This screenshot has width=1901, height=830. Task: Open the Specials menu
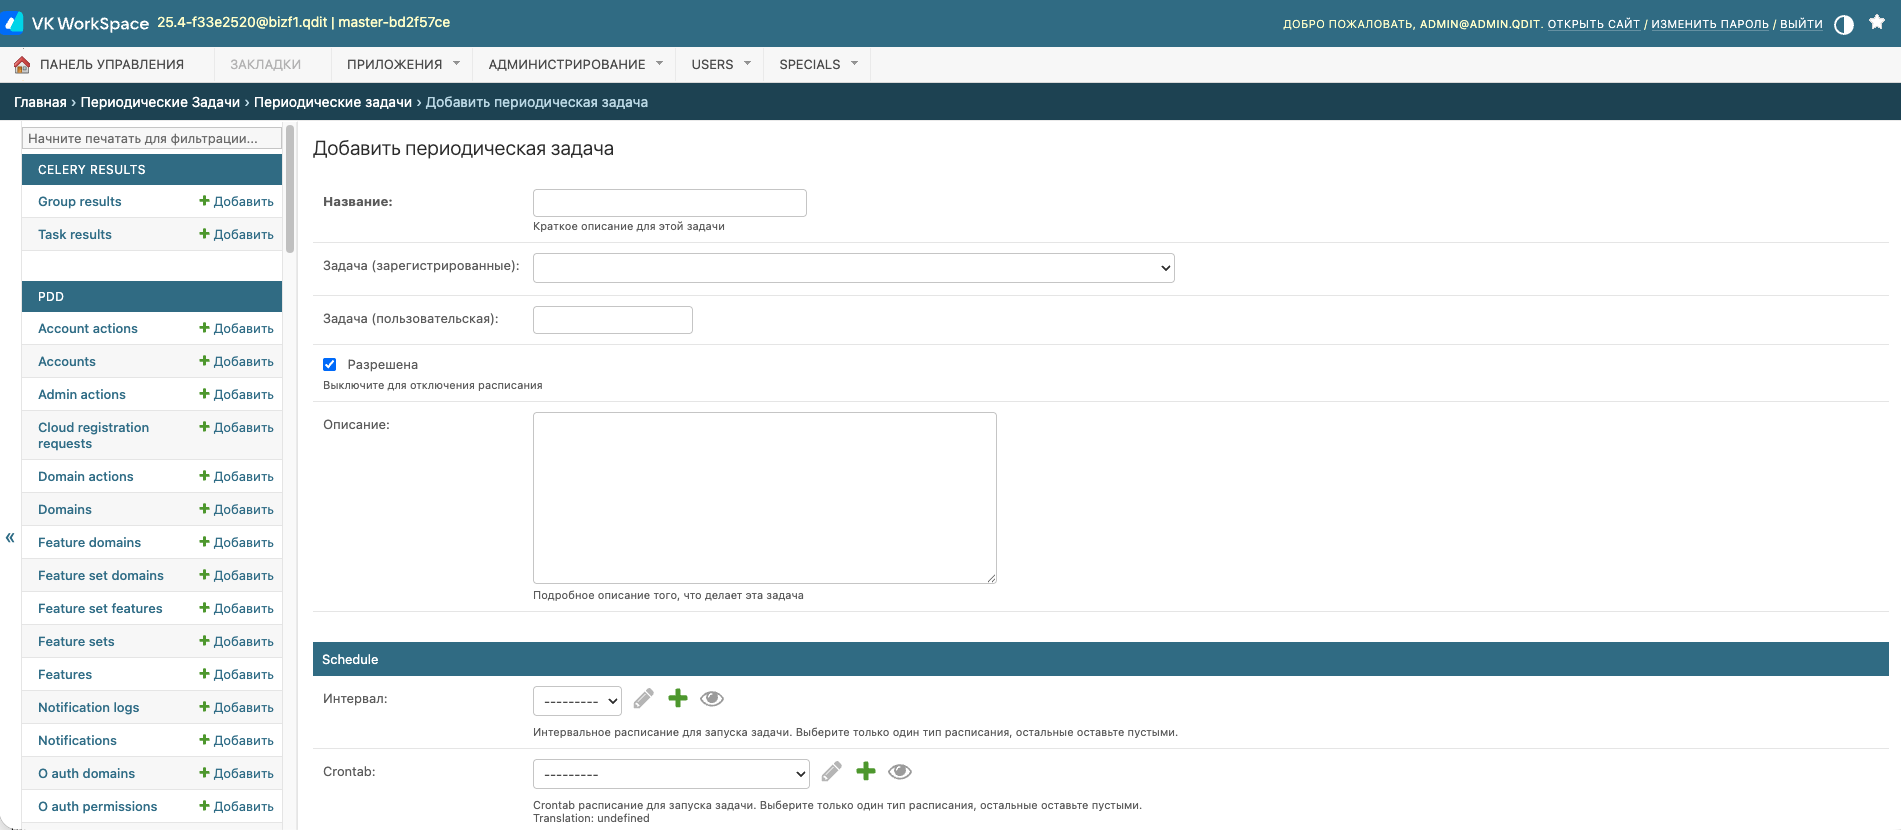tap(818, 65)
